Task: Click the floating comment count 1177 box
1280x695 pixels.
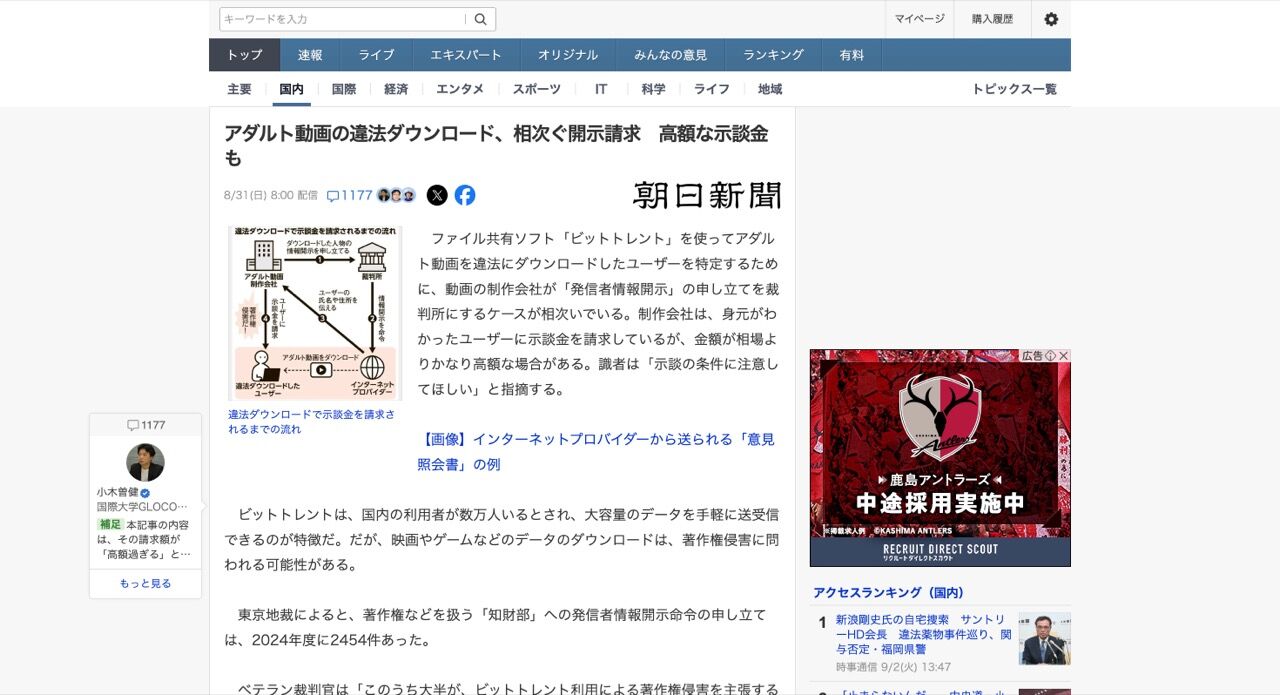Action: tap(145, 425)
